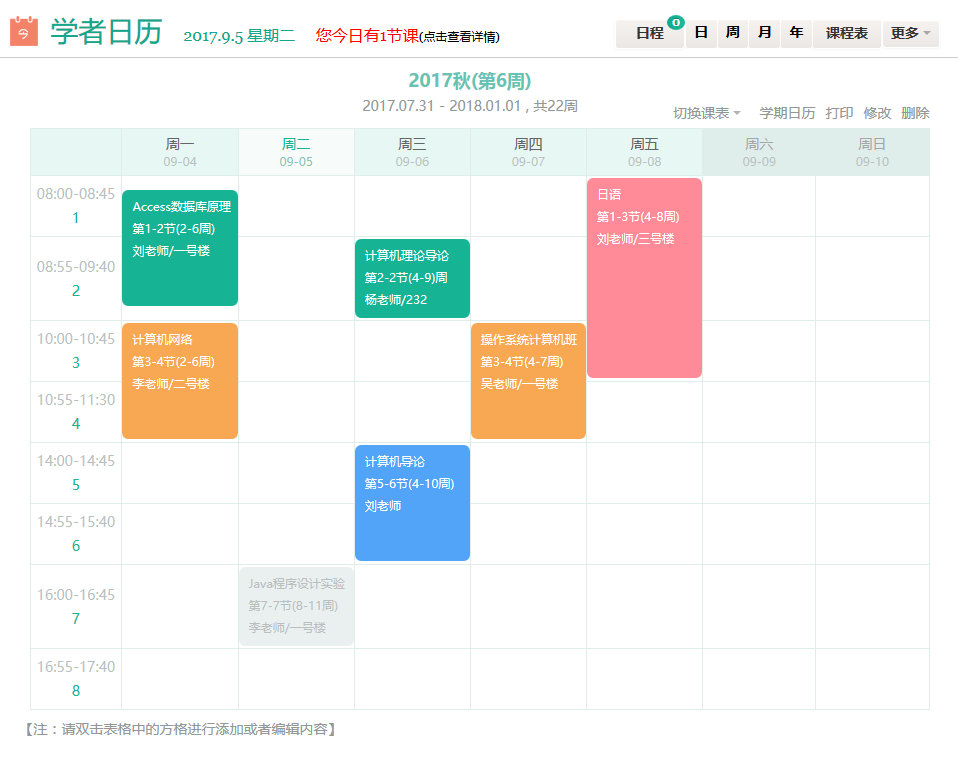Select the 操作系统计算机班 course block

(528, 381)
